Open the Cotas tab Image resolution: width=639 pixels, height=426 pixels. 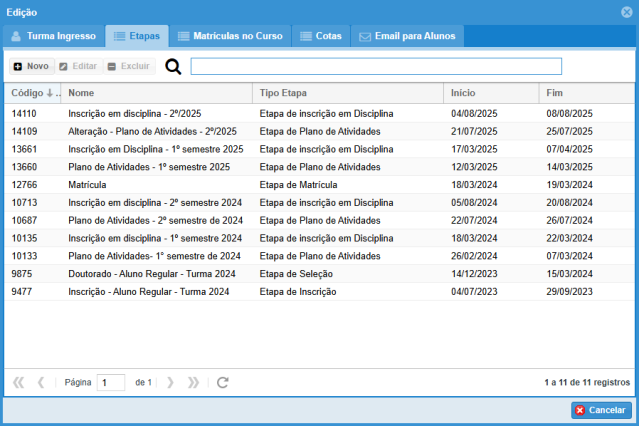click(x=321, y=36)
